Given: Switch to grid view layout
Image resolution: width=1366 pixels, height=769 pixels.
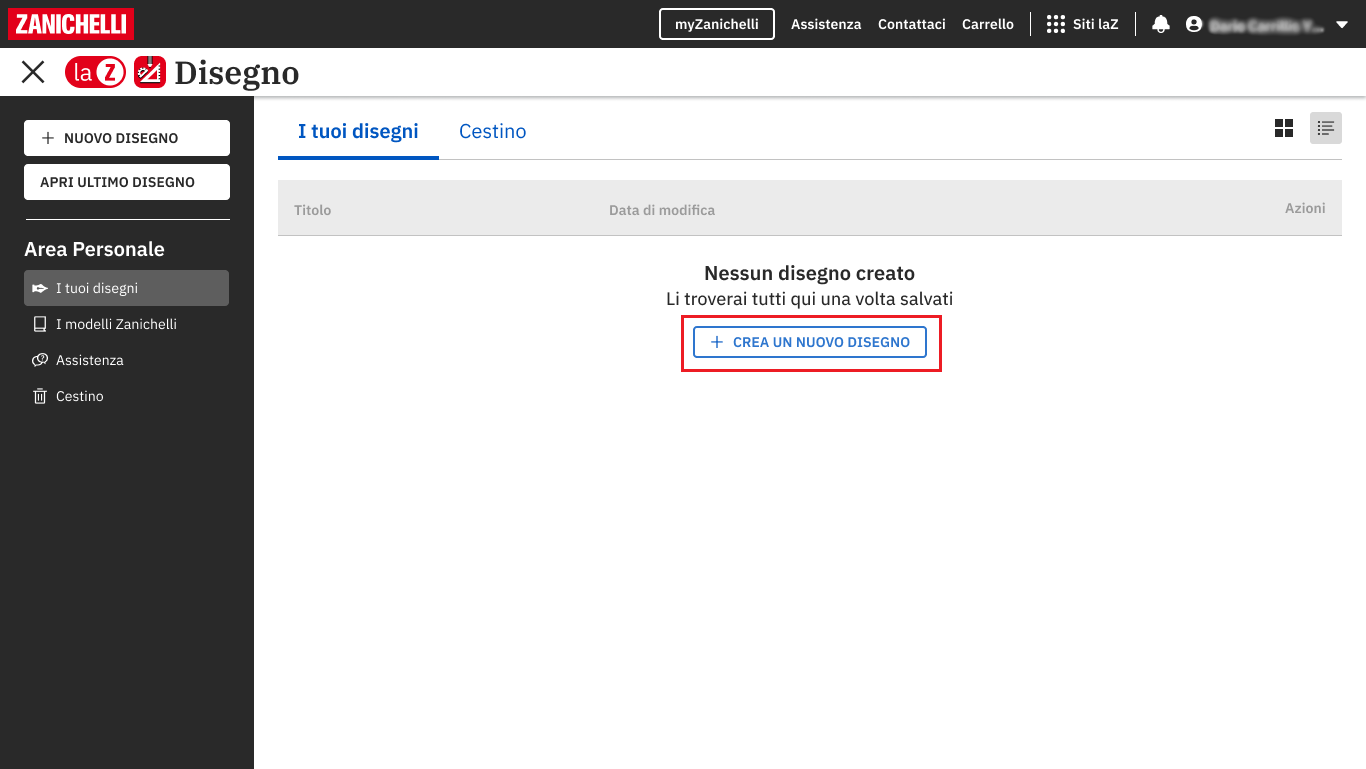Looking at the screenshot, I should click(1284, 128).
